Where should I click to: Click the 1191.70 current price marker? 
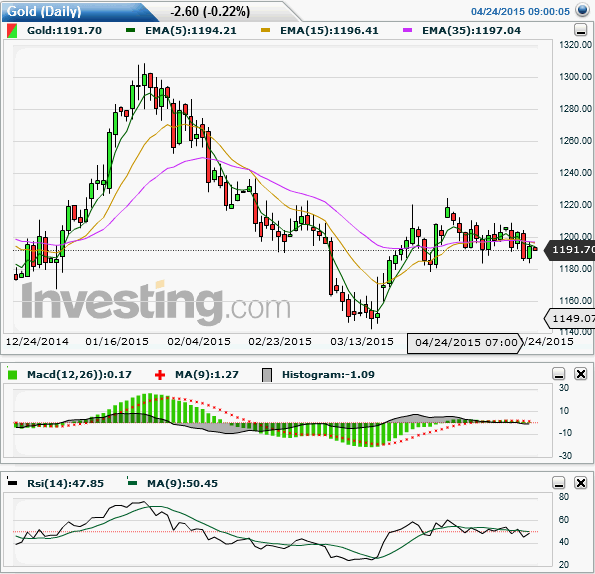point(570,250)
